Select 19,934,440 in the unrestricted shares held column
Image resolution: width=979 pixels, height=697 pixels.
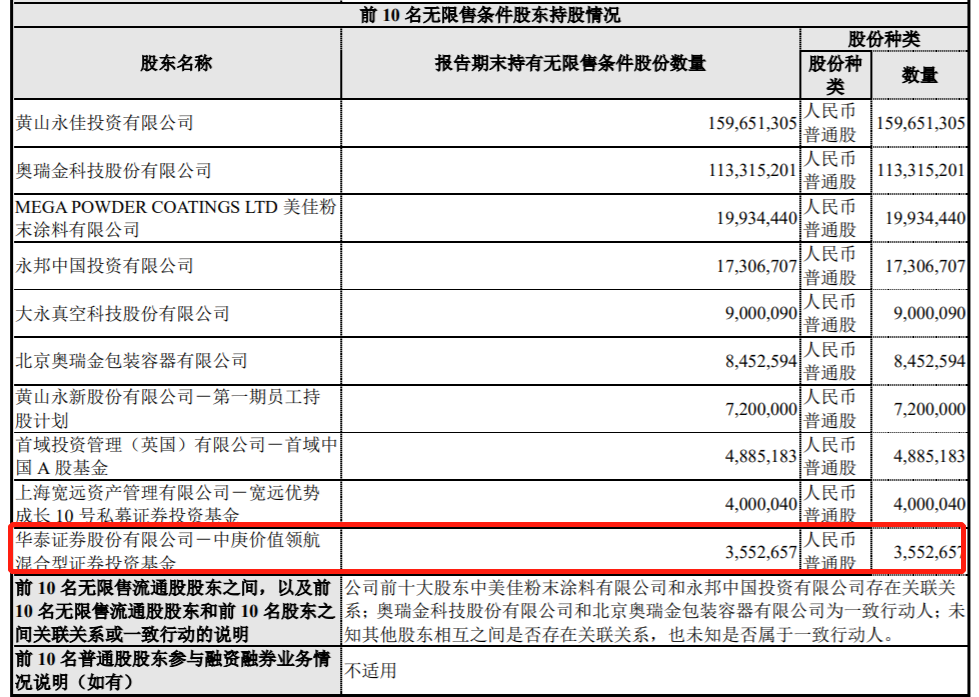pos(757,218)
